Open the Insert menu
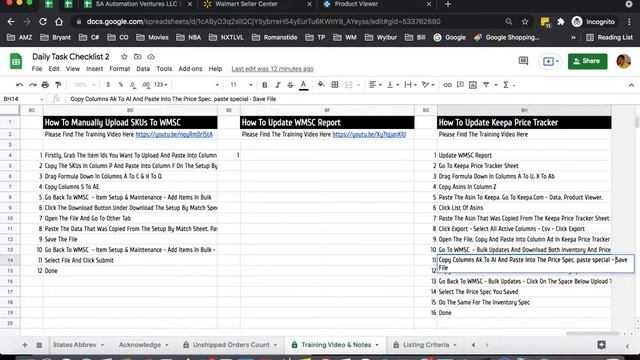Viewport: 640px width, 360px height. coord(94,69)
